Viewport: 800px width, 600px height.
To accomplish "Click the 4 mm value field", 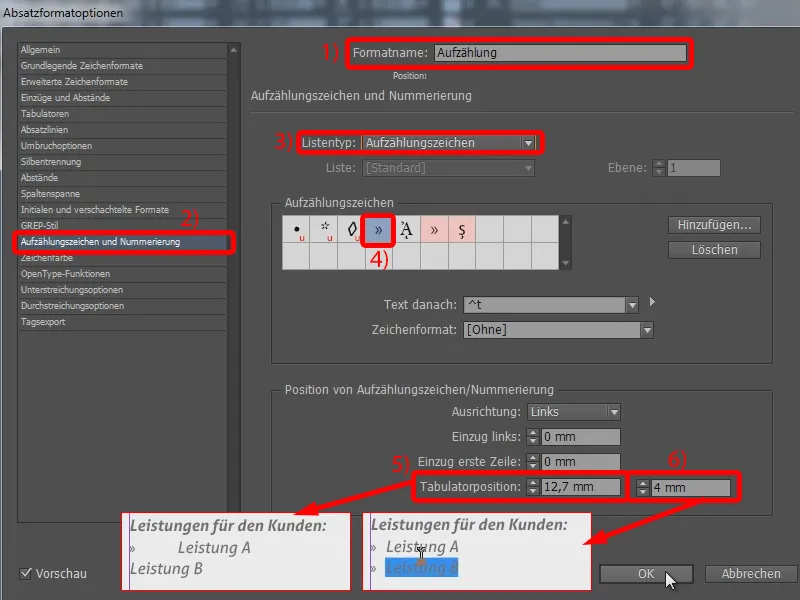I will (690, 488).
